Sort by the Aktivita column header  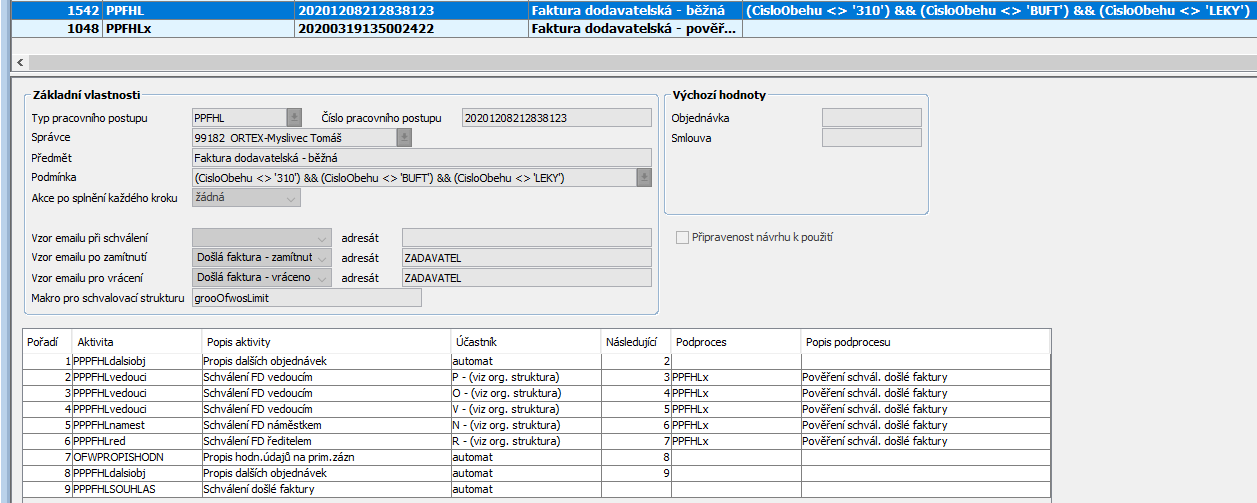click(135, 342)
